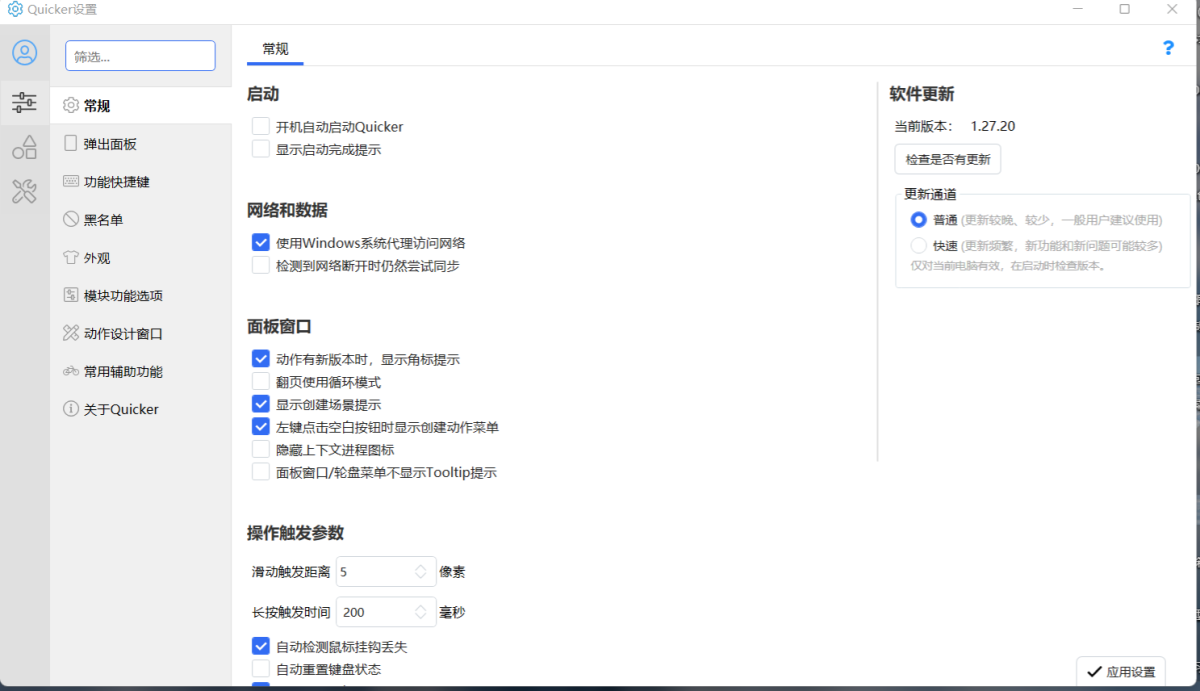
Task: Click the Quicker gear icon in title bar
Action: 15,9
